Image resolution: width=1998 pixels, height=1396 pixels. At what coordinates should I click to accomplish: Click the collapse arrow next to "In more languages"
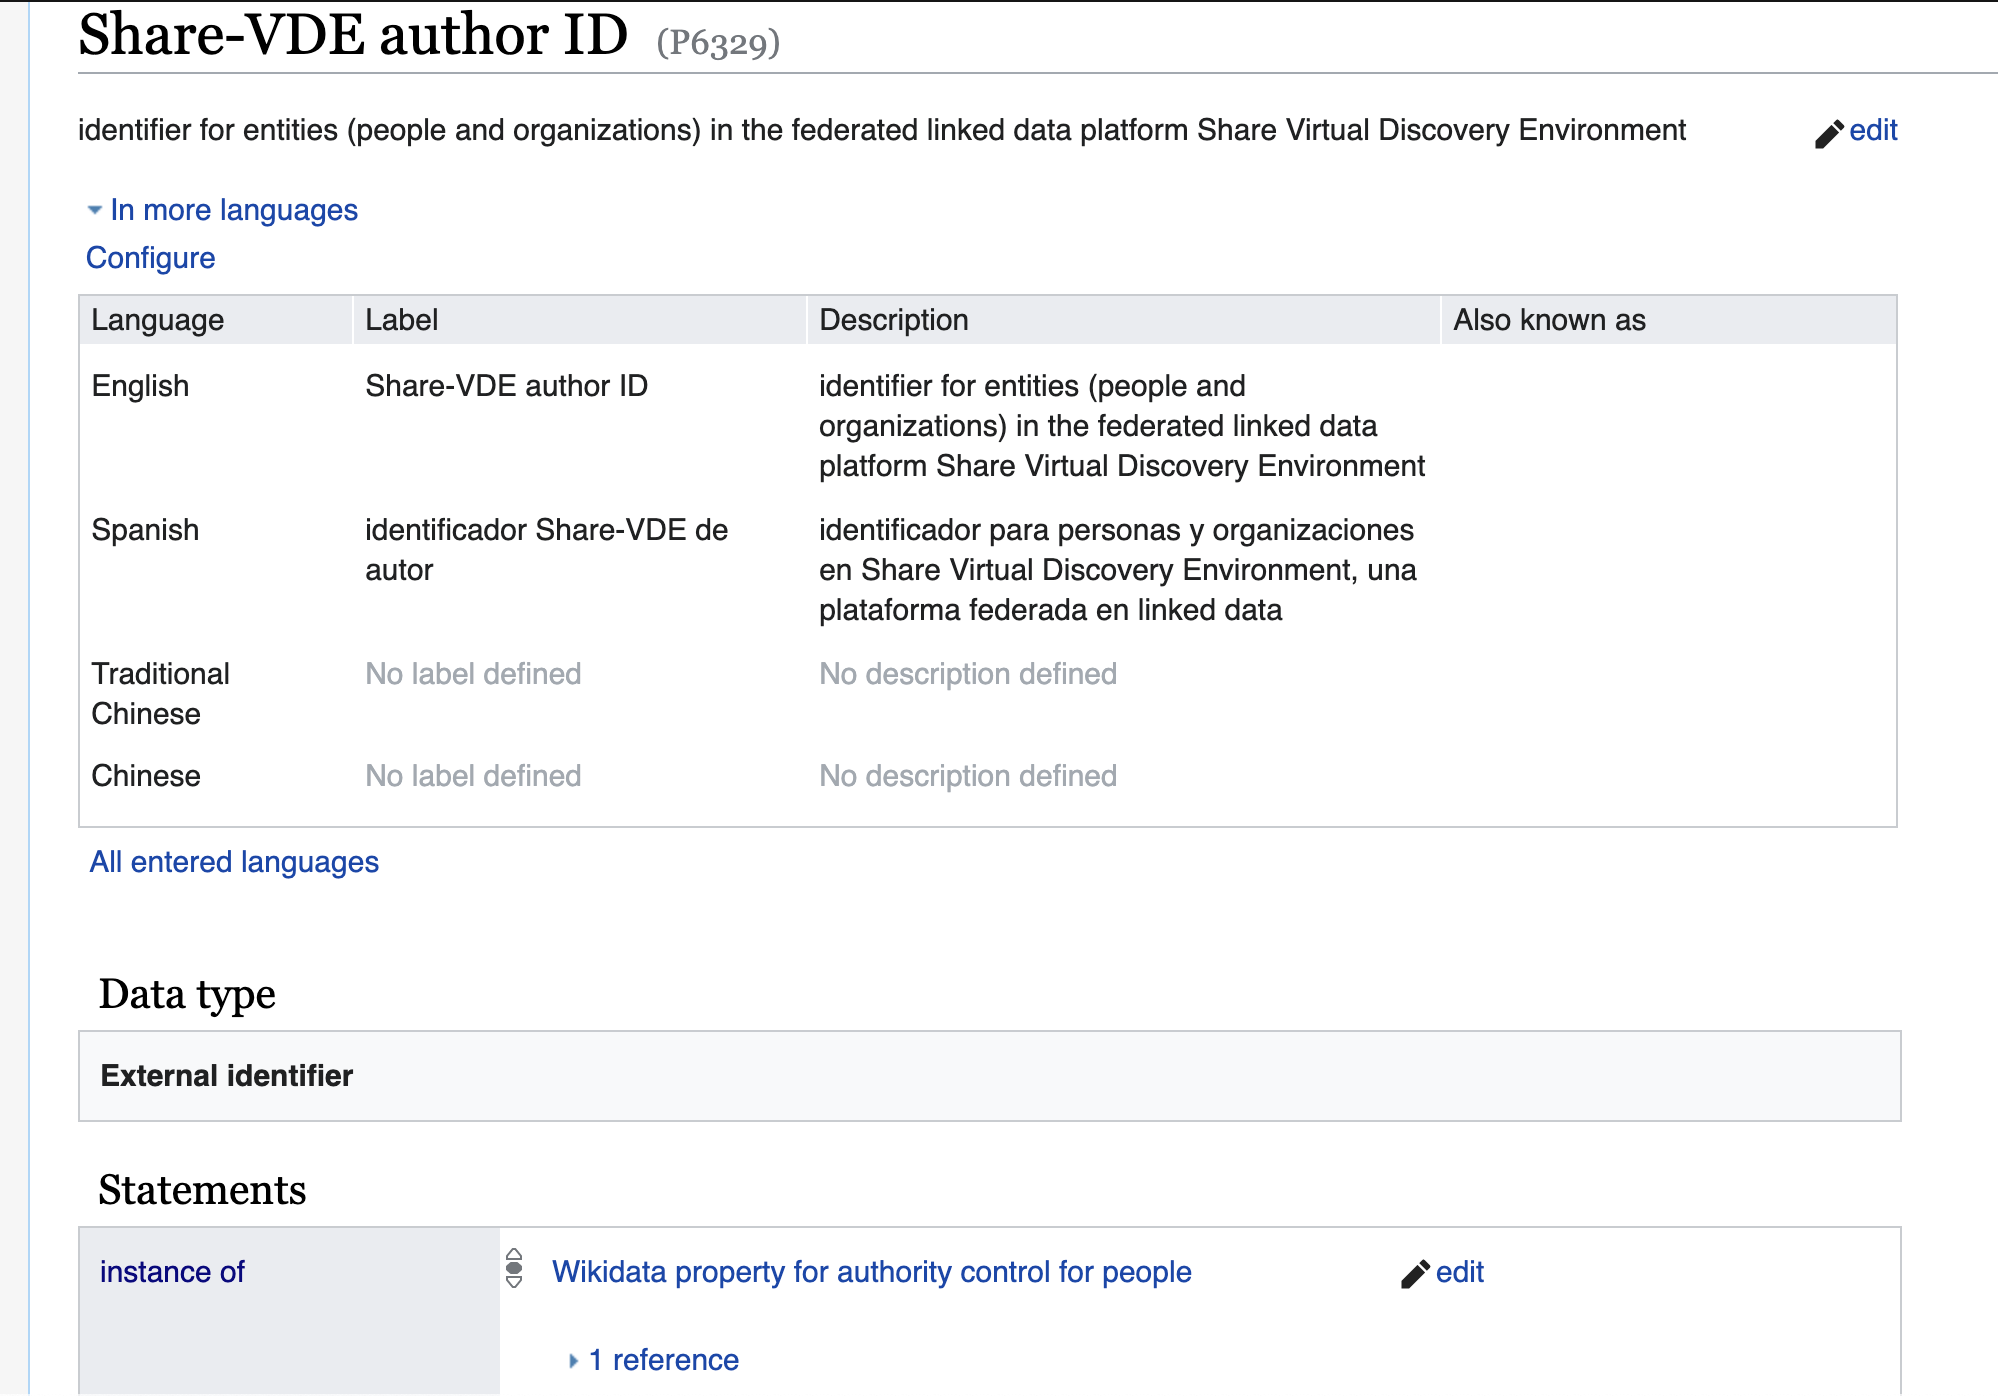click(93, 209)
